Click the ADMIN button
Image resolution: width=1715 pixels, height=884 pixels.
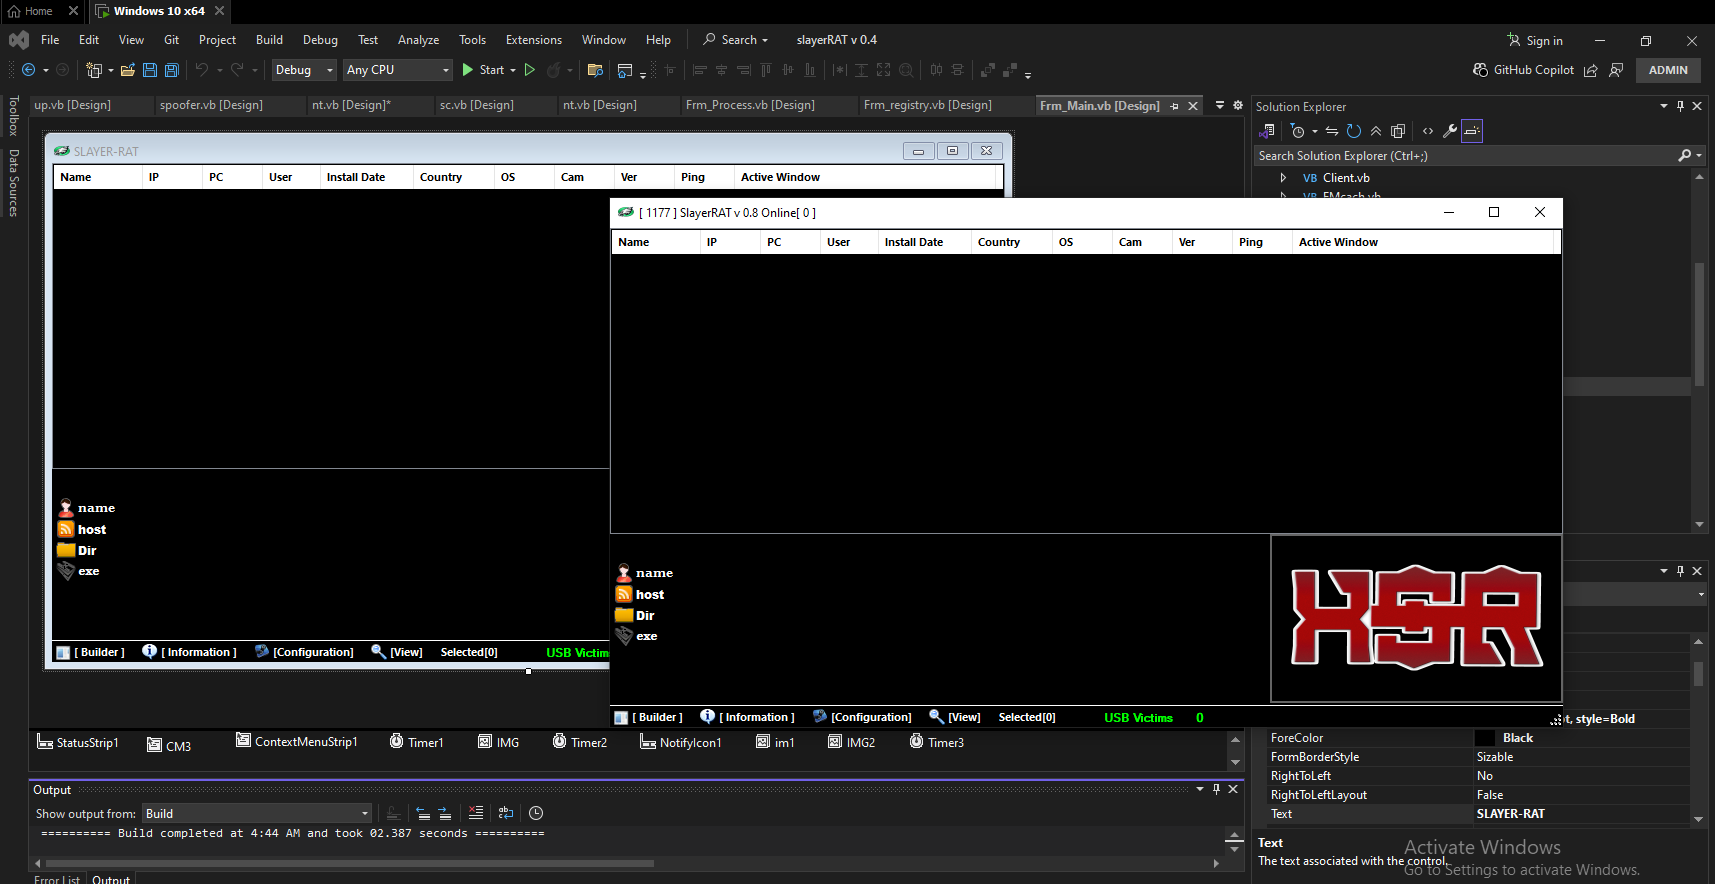pyautogui.click(x=1668, y=70)
